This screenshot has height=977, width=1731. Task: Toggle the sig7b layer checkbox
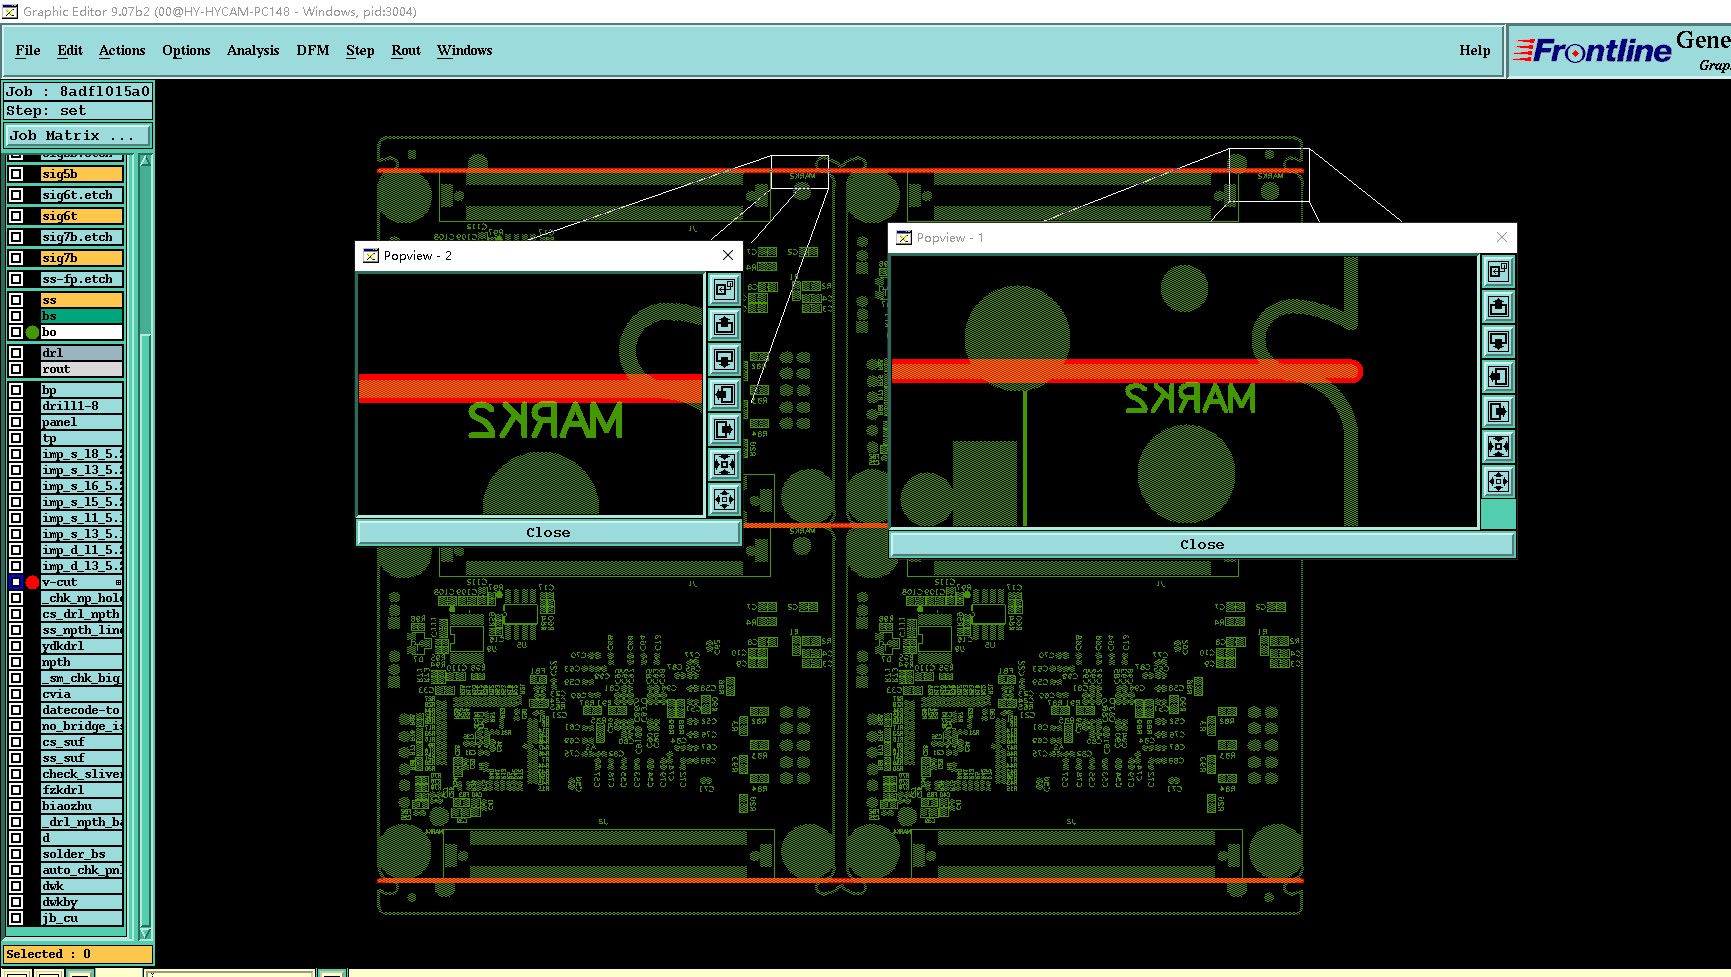16,258
